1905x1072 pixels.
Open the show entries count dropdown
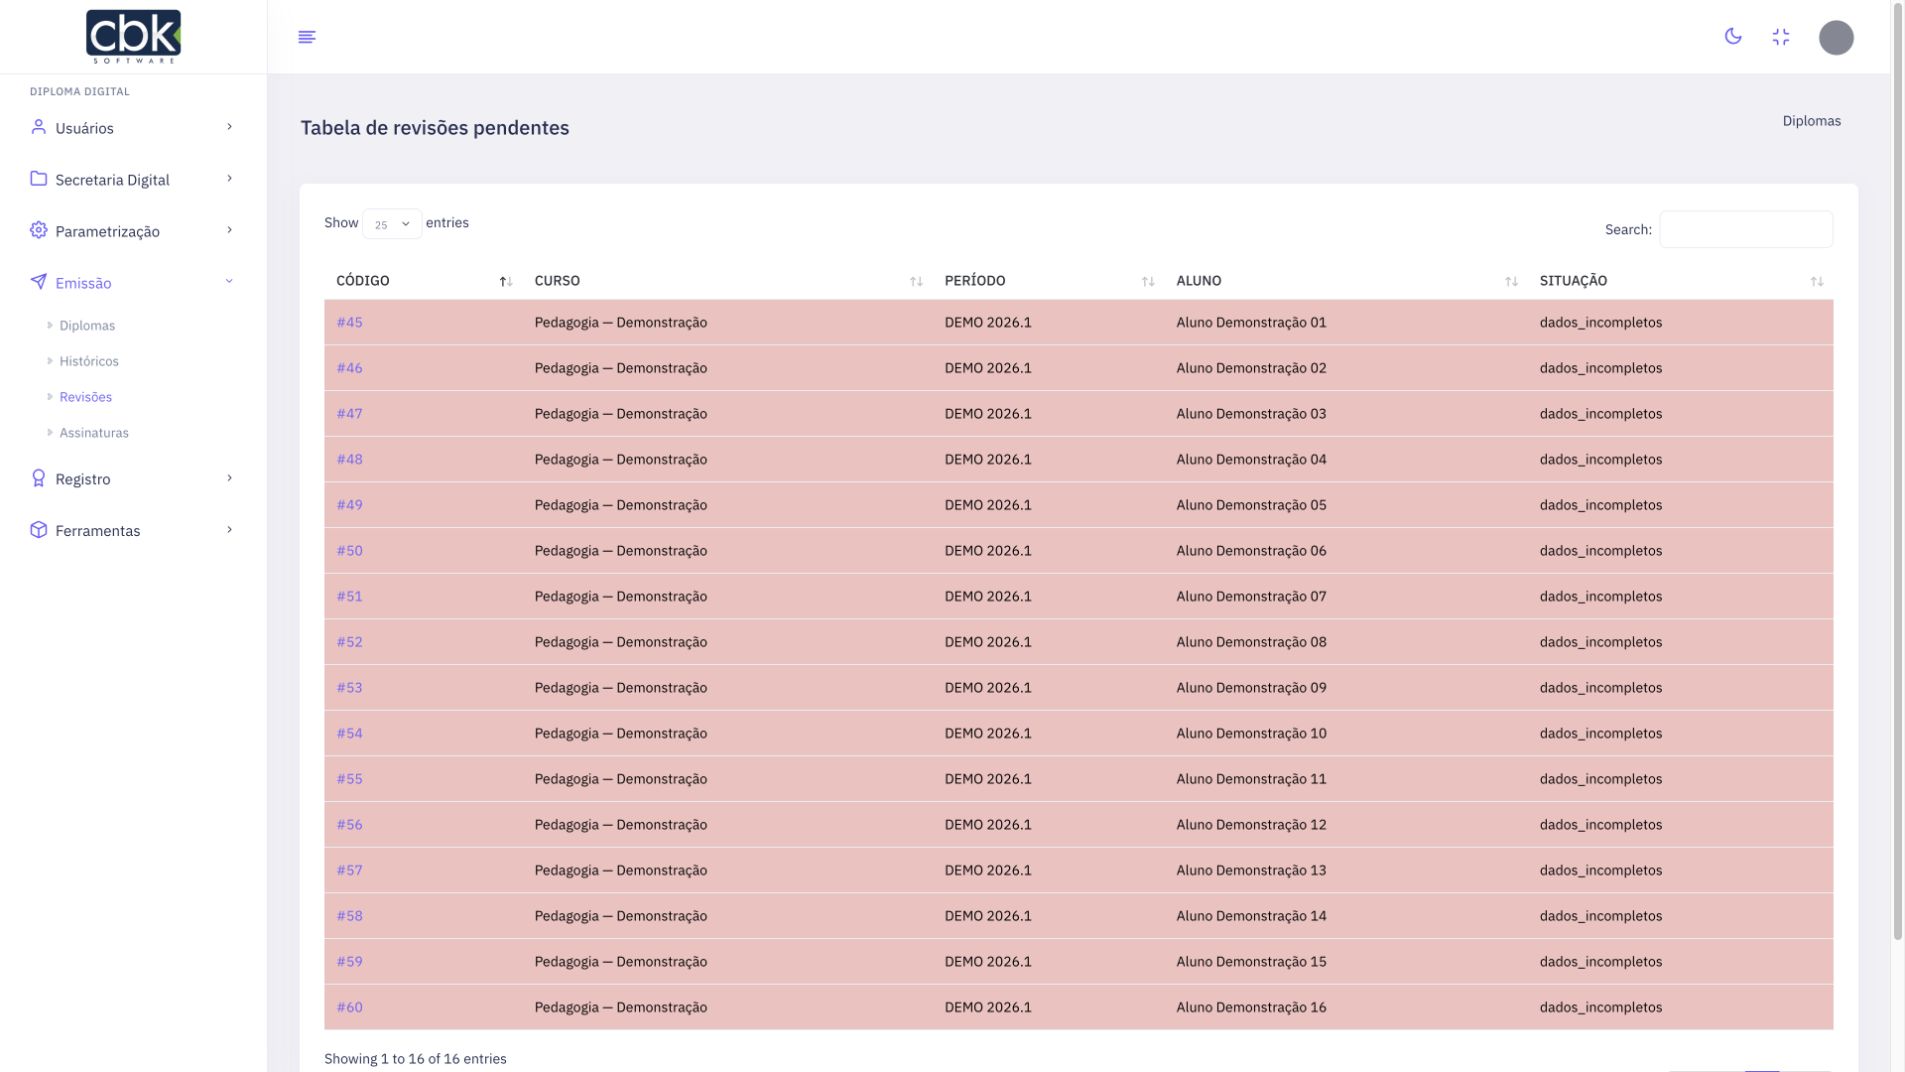coord(392,224)
